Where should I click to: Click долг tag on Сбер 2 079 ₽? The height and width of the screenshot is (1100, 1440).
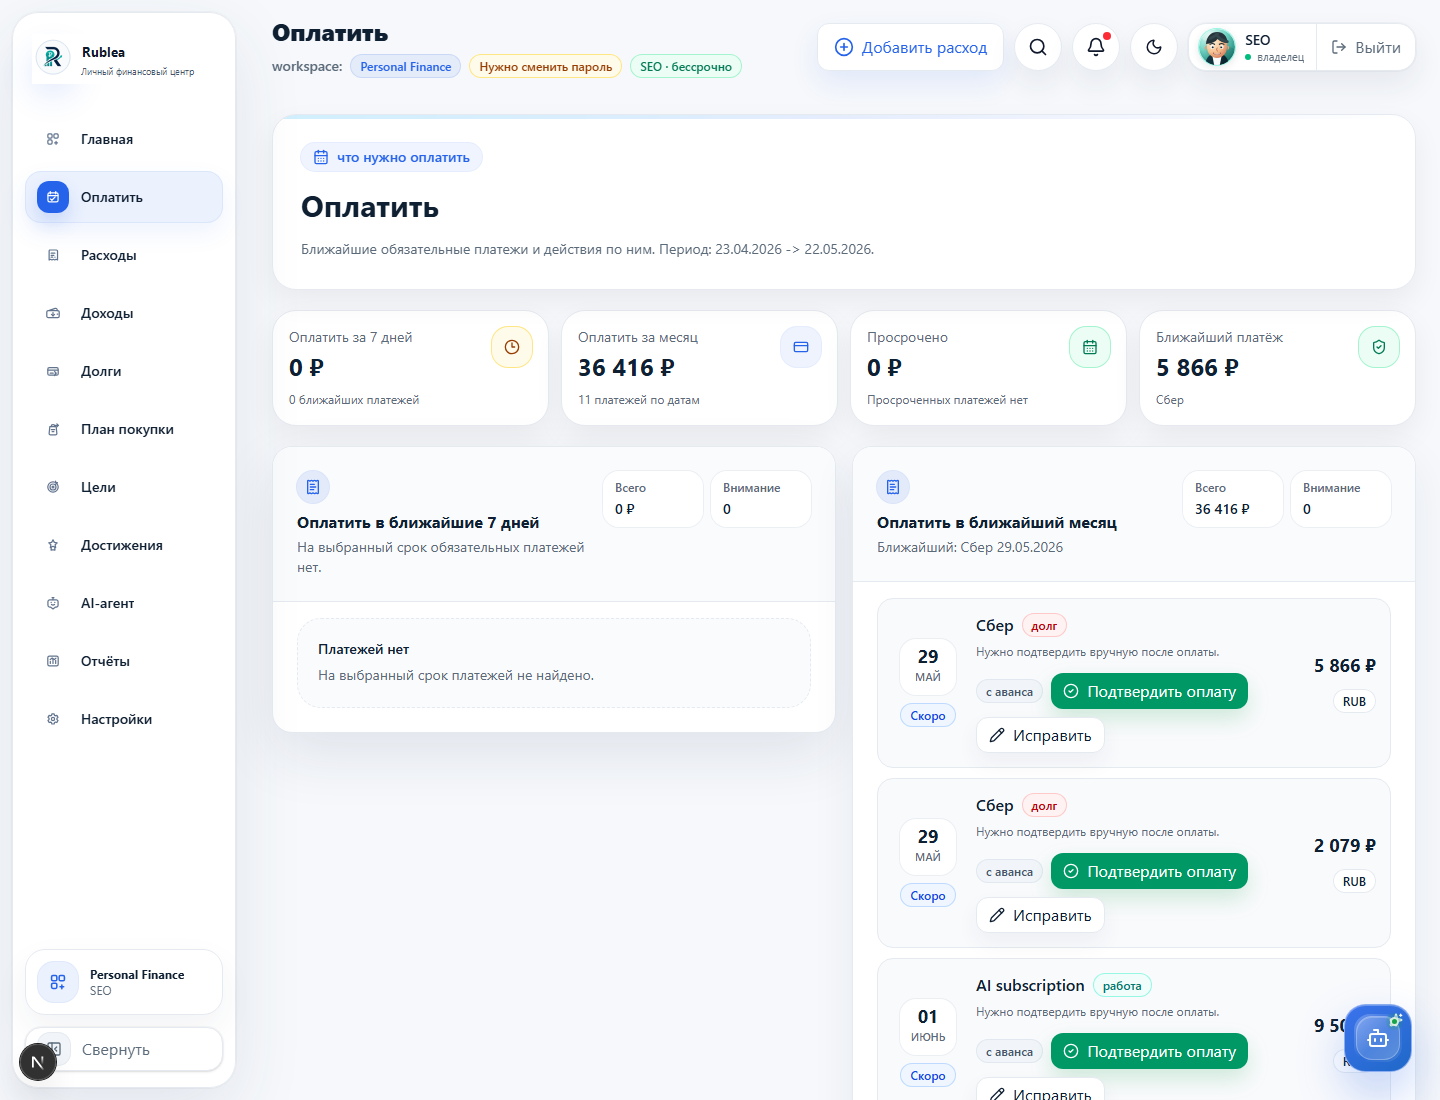point(1044,806)
